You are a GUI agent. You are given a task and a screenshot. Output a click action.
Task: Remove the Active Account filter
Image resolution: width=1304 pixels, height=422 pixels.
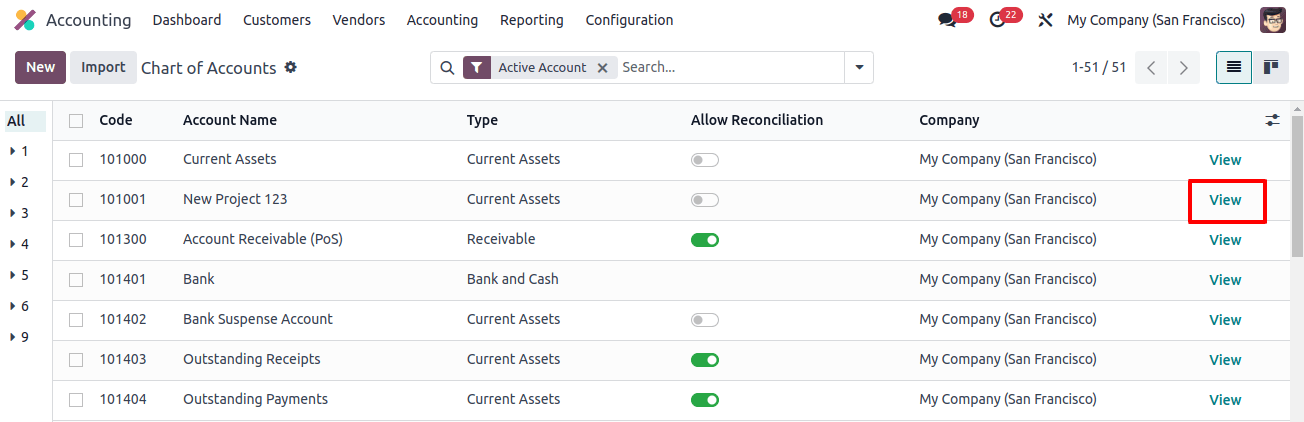602,68
